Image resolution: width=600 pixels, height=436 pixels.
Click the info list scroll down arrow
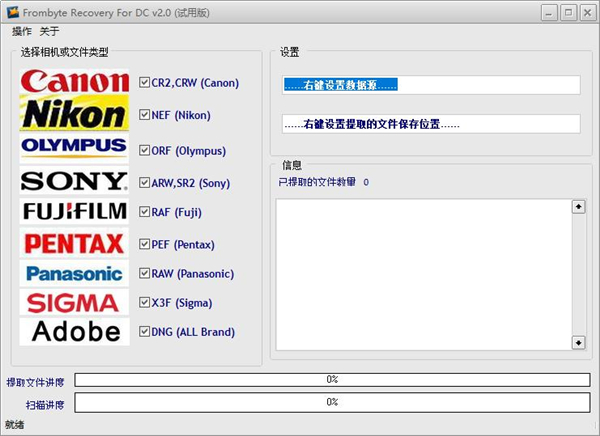pyautogui.click(x=578, y=342)
